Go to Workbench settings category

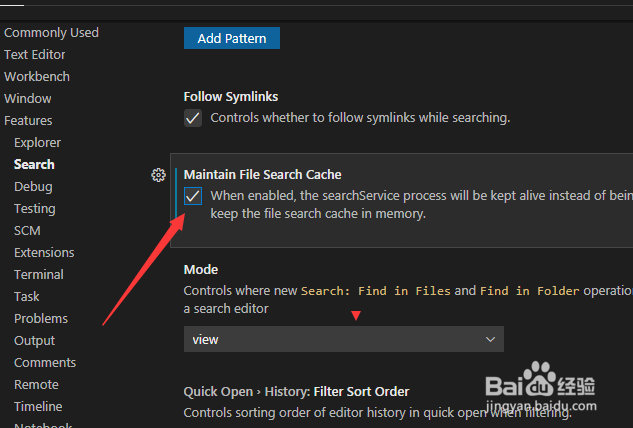pos(37,76)
